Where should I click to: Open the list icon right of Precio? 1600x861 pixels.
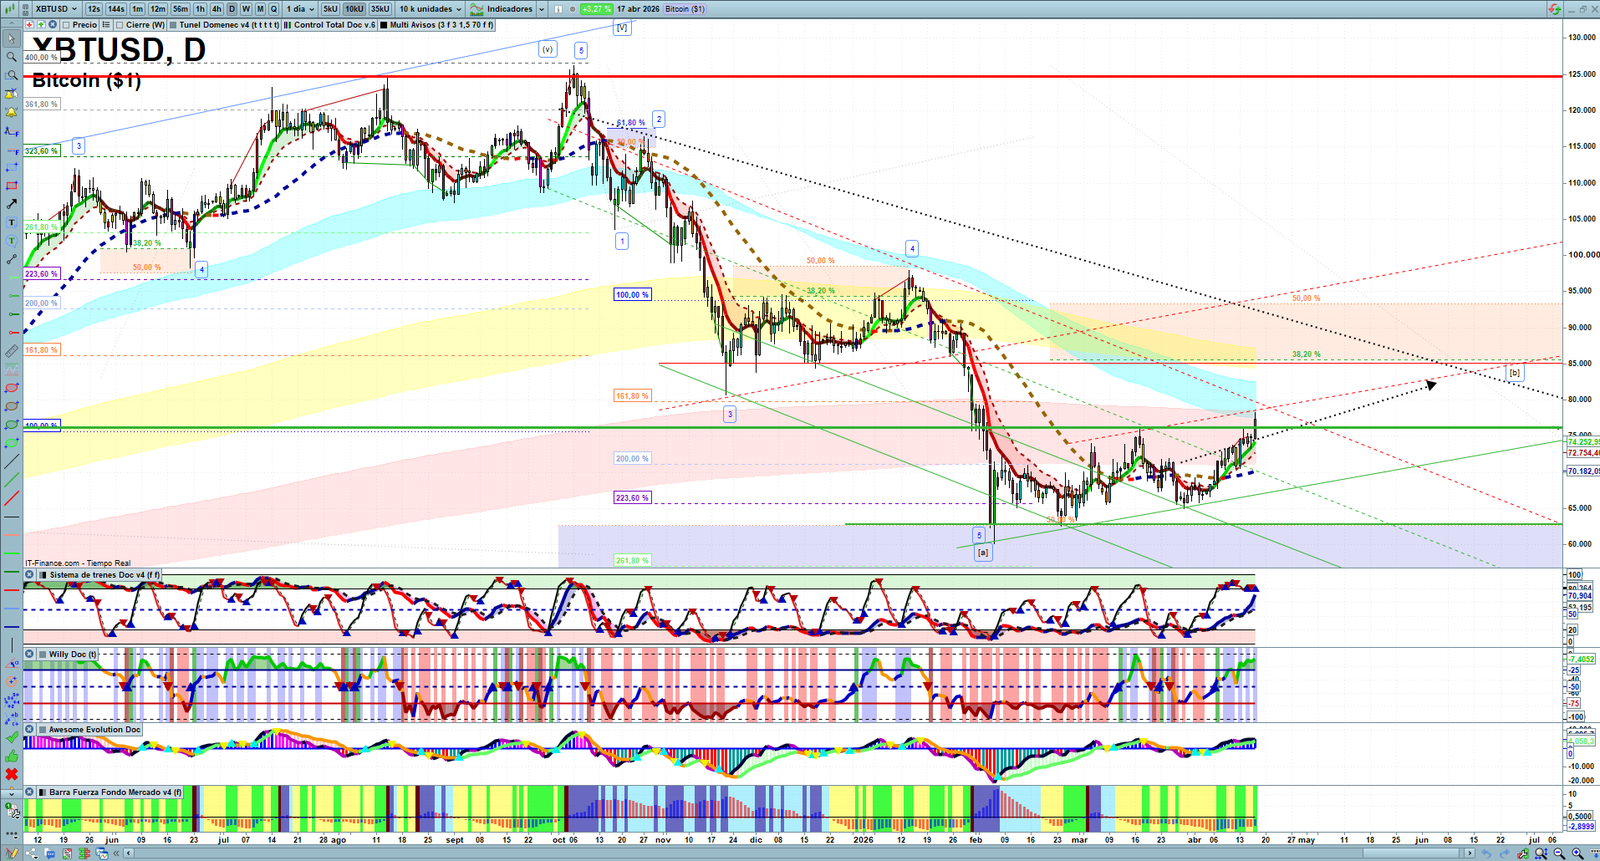tap(106, 25)
